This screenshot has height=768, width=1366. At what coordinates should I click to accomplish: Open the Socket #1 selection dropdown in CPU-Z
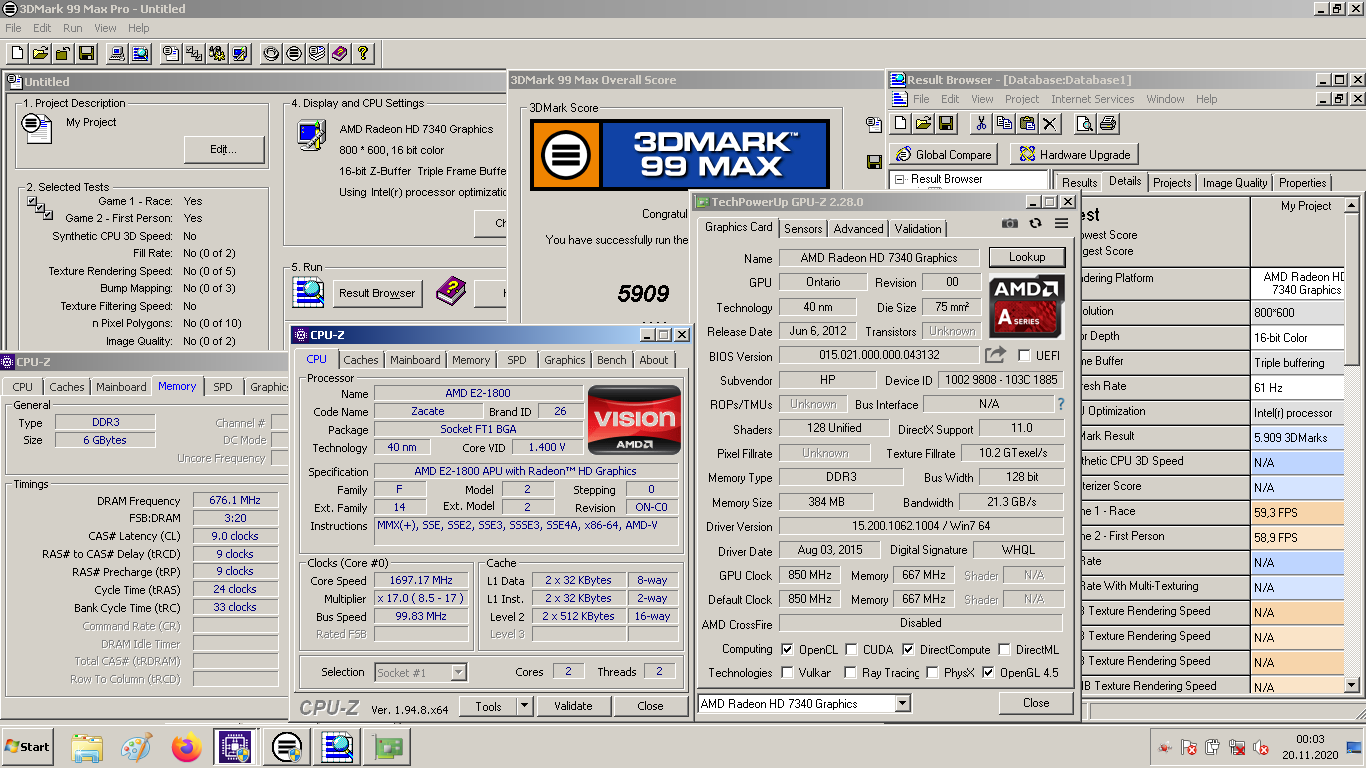coord(458,673)
